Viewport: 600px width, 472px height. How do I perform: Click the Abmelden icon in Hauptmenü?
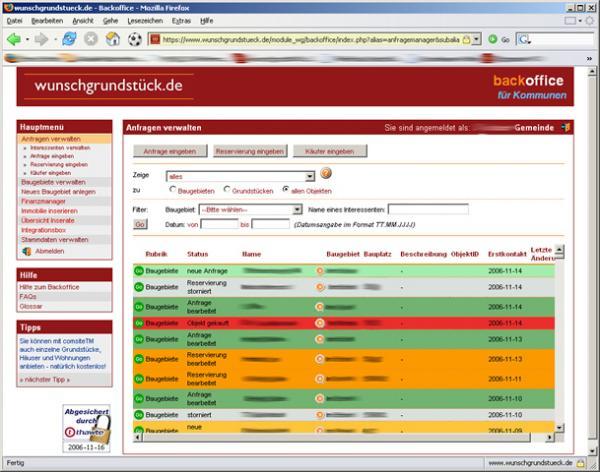[x=26, y=251]
